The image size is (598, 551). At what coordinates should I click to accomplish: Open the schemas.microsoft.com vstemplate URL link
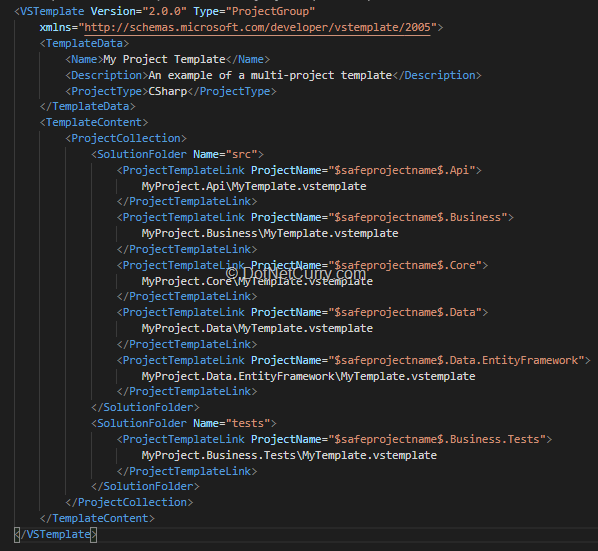click(x=257, y=27)
